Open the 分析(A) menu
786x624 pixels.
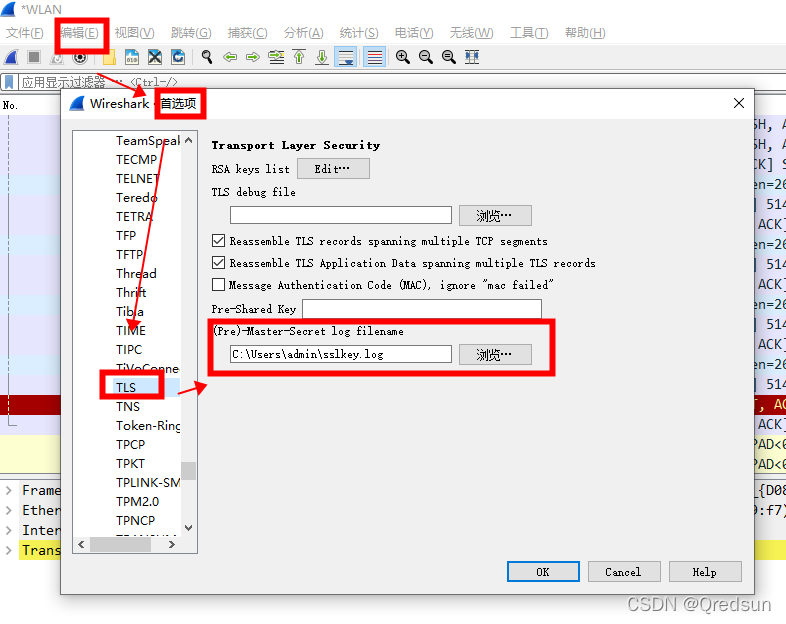[303, 33]
